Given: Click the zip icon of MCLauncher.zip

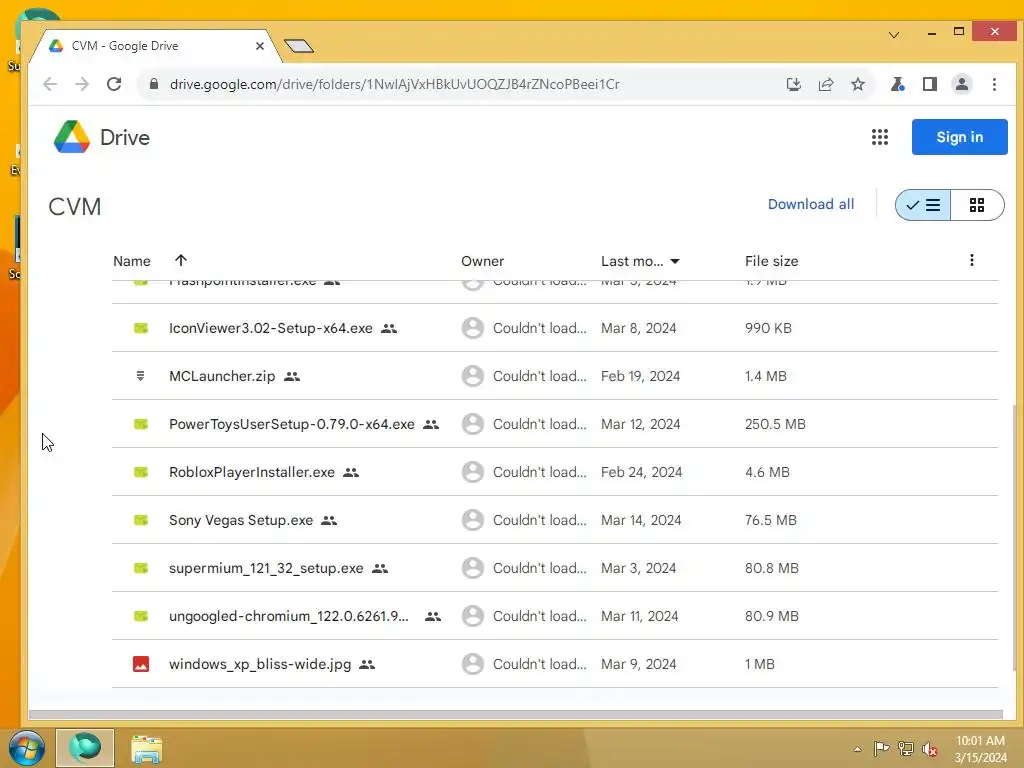Looking at the screenshot, I should point(140,376).
